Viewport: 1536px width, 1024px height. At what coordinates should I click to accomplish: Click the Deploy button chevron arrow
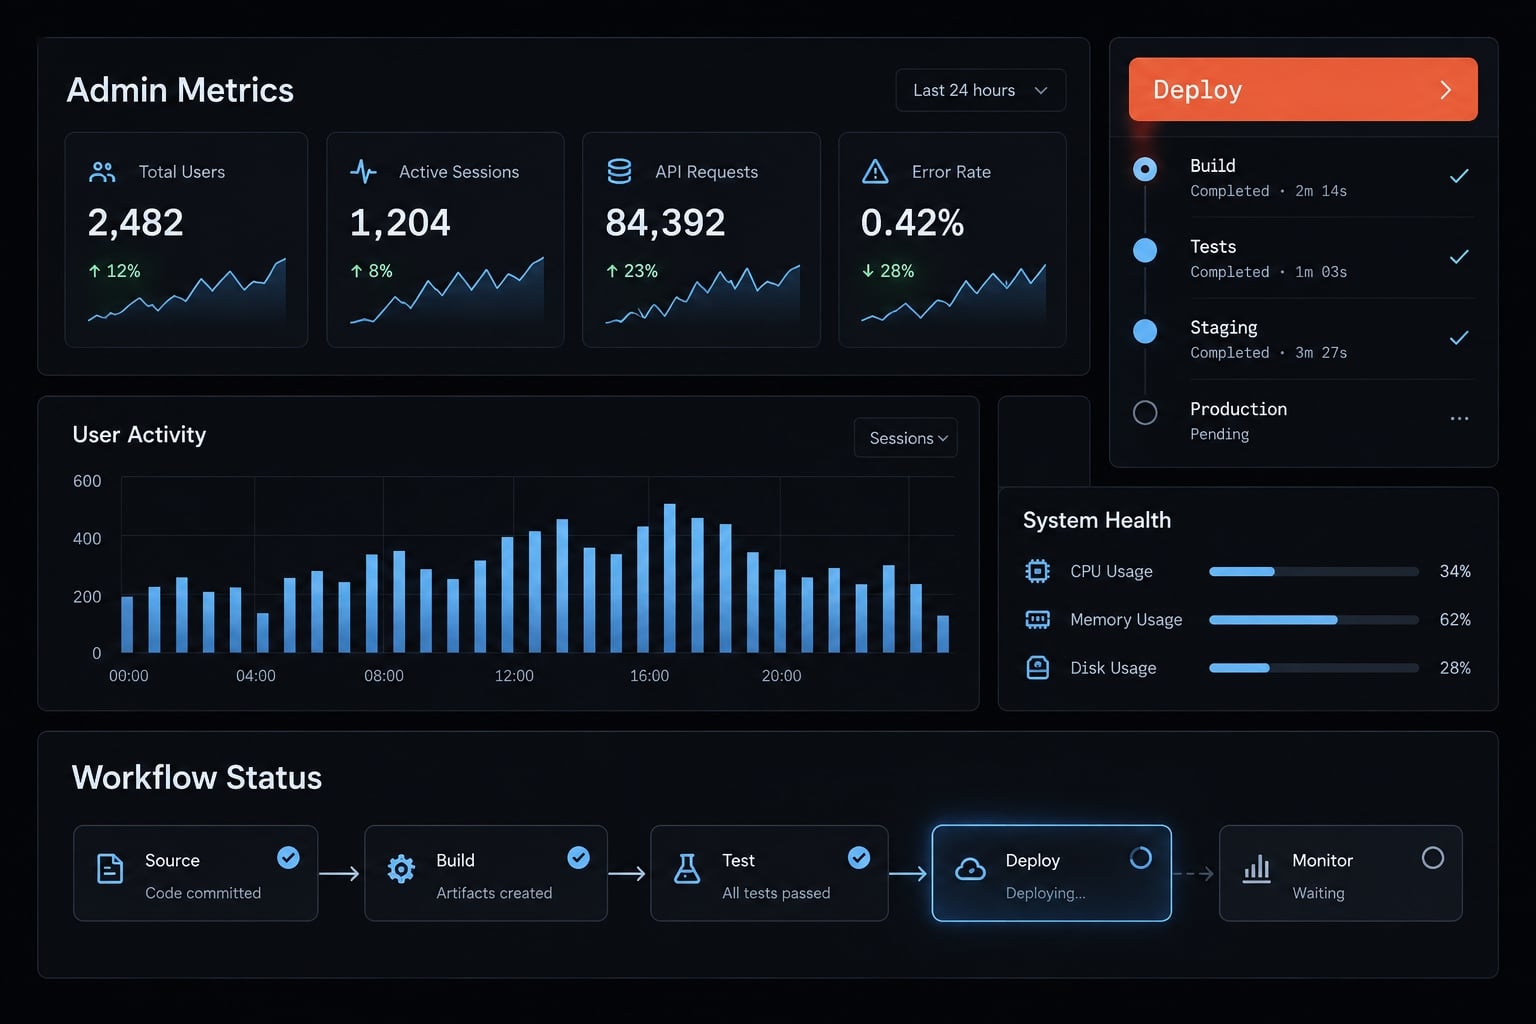point(1445,90)
